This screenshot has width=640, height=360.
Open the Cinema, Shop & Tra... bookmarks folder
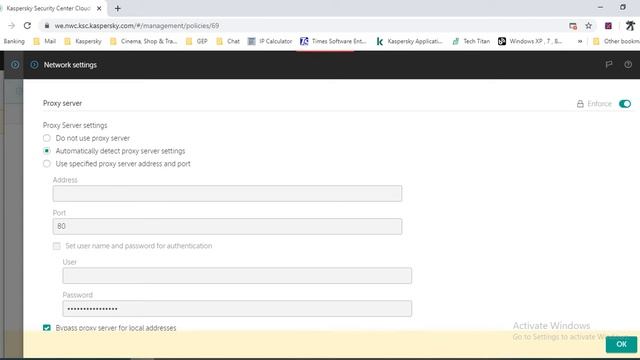point(144,41)
